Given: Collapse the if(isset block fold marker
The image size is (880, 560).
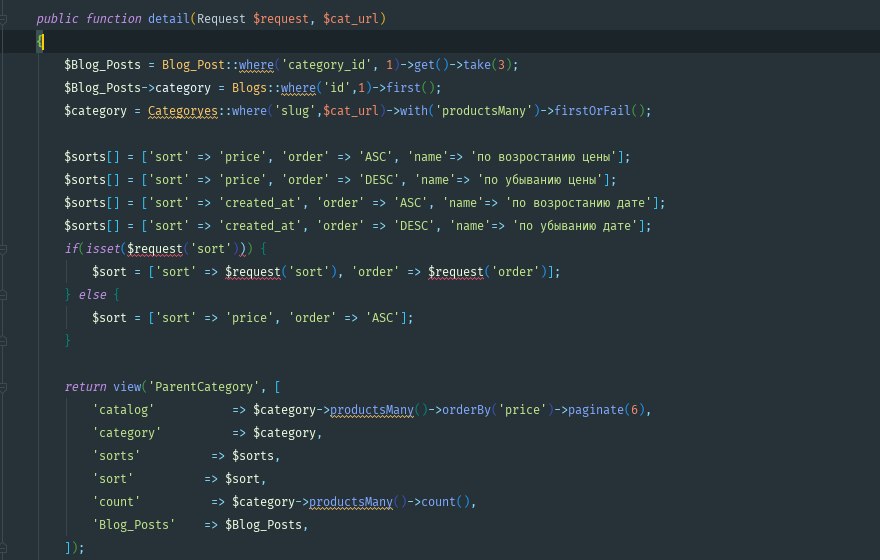Looking at the screenshot, I should pos(3,249).
